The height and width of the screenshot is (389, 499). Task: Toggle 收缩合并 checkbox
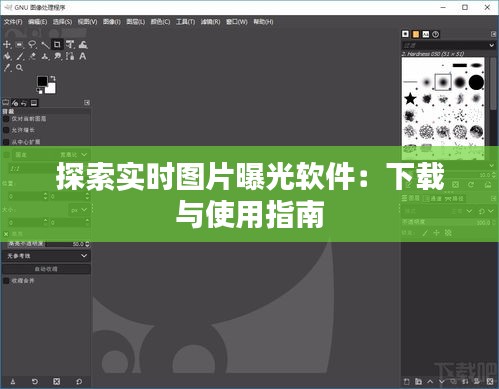[x=6, y=281]
